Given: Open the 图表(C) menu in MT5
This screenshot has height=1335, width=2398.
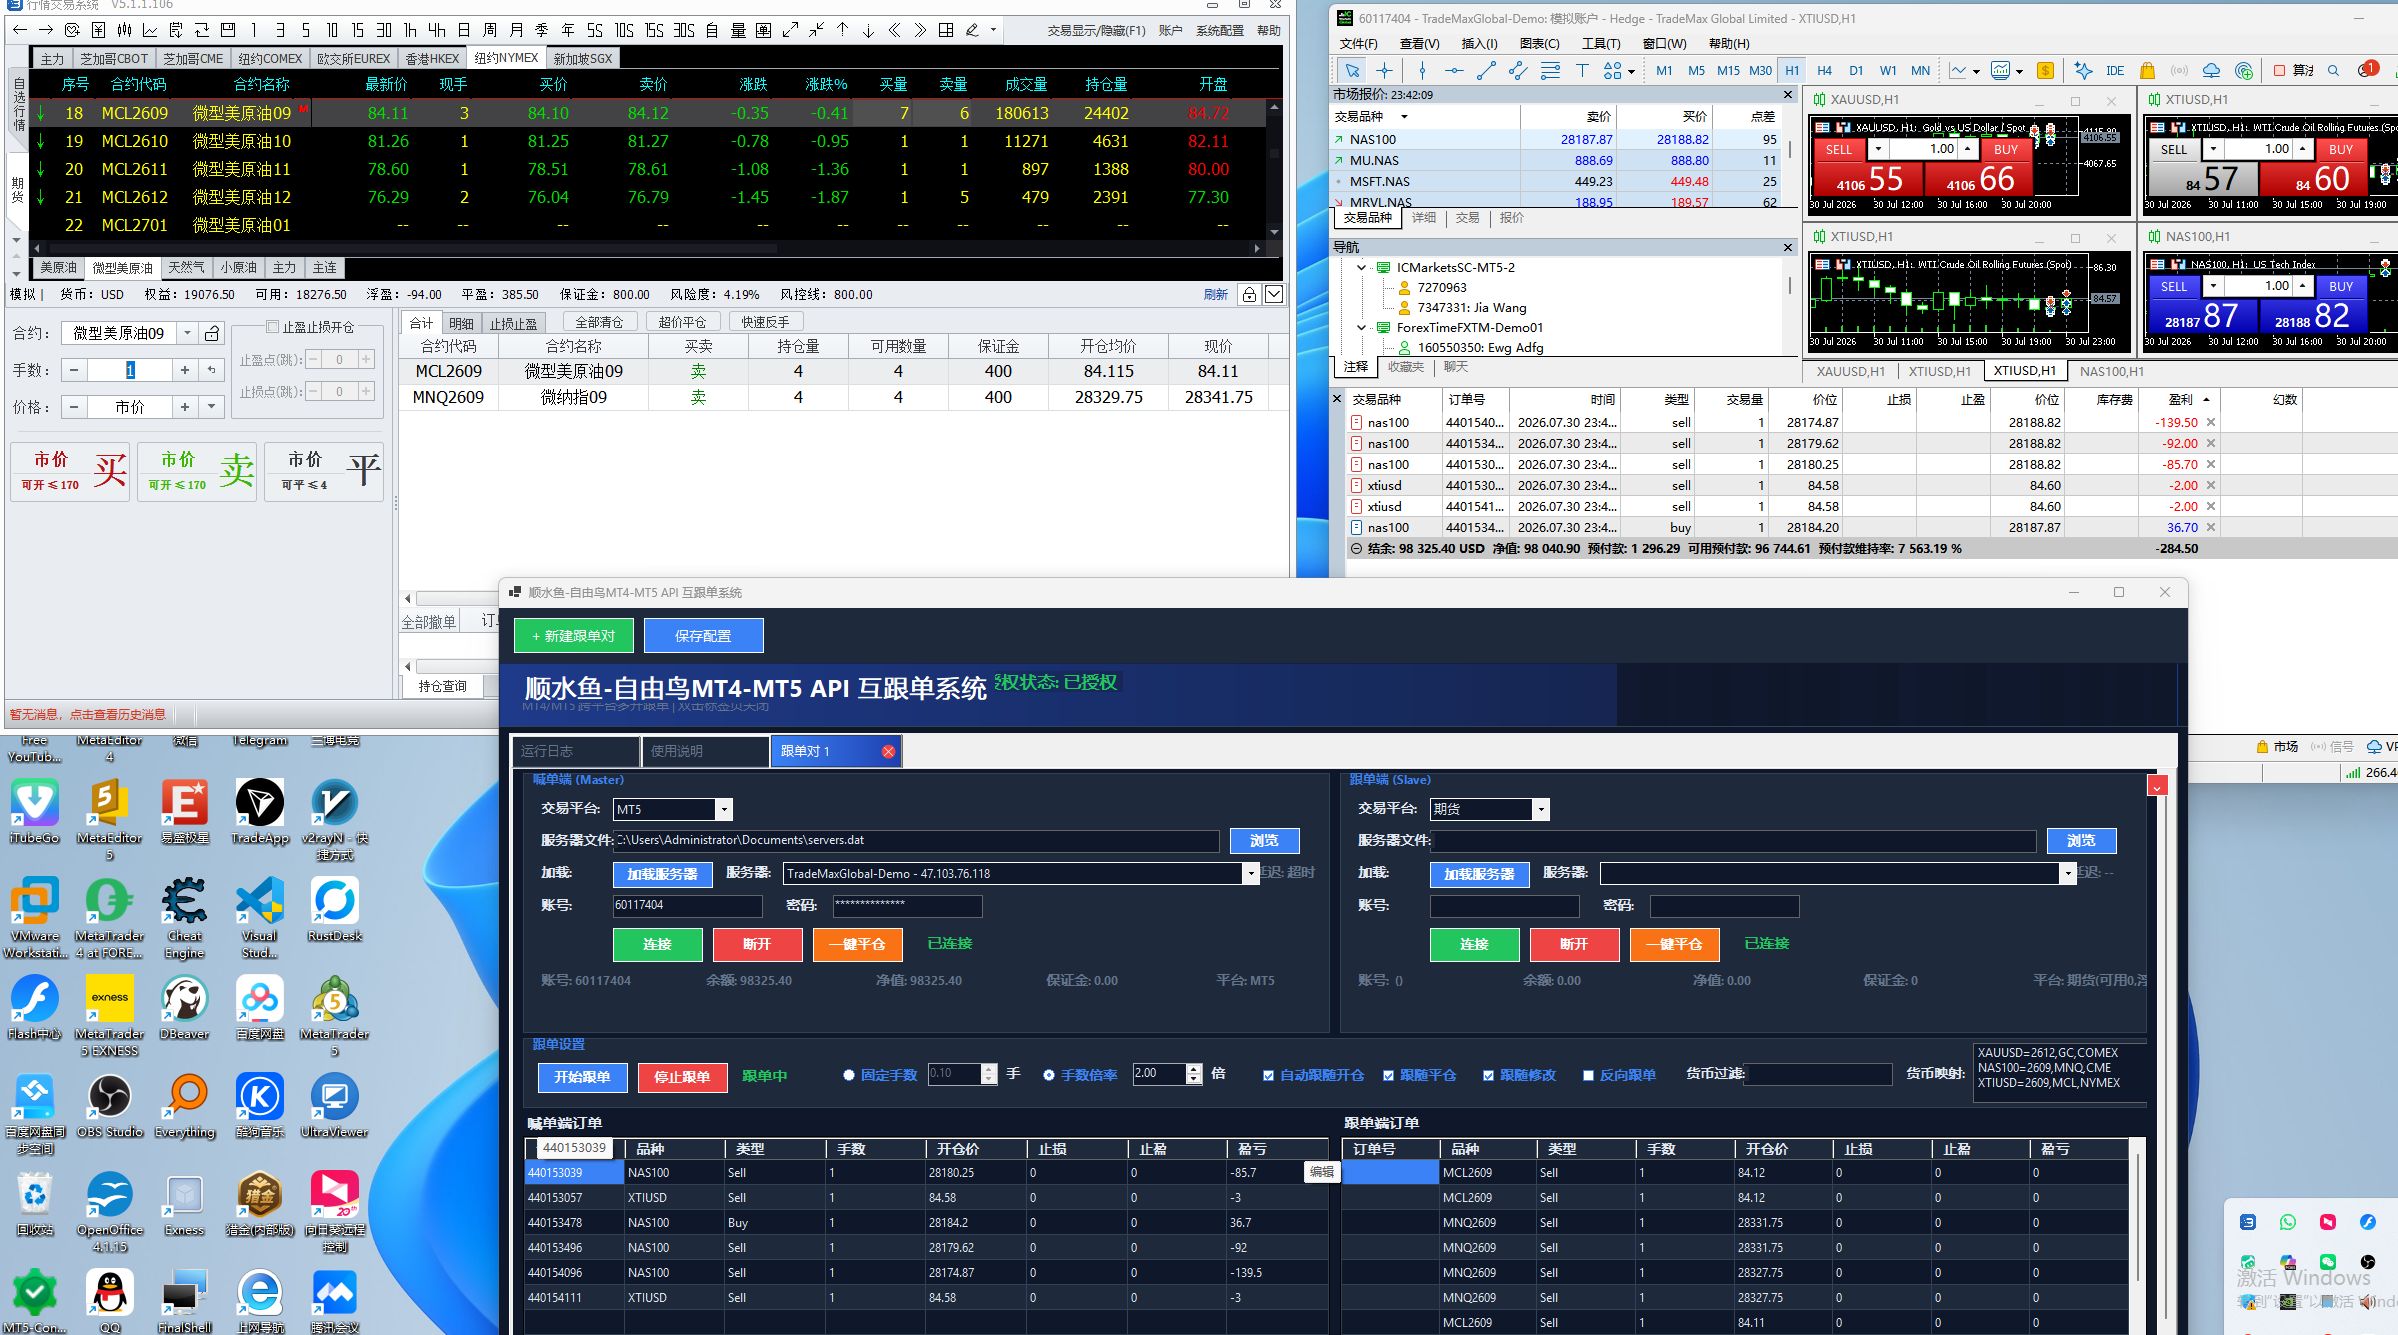Looking at the screenshot, I should point(1539,43).
